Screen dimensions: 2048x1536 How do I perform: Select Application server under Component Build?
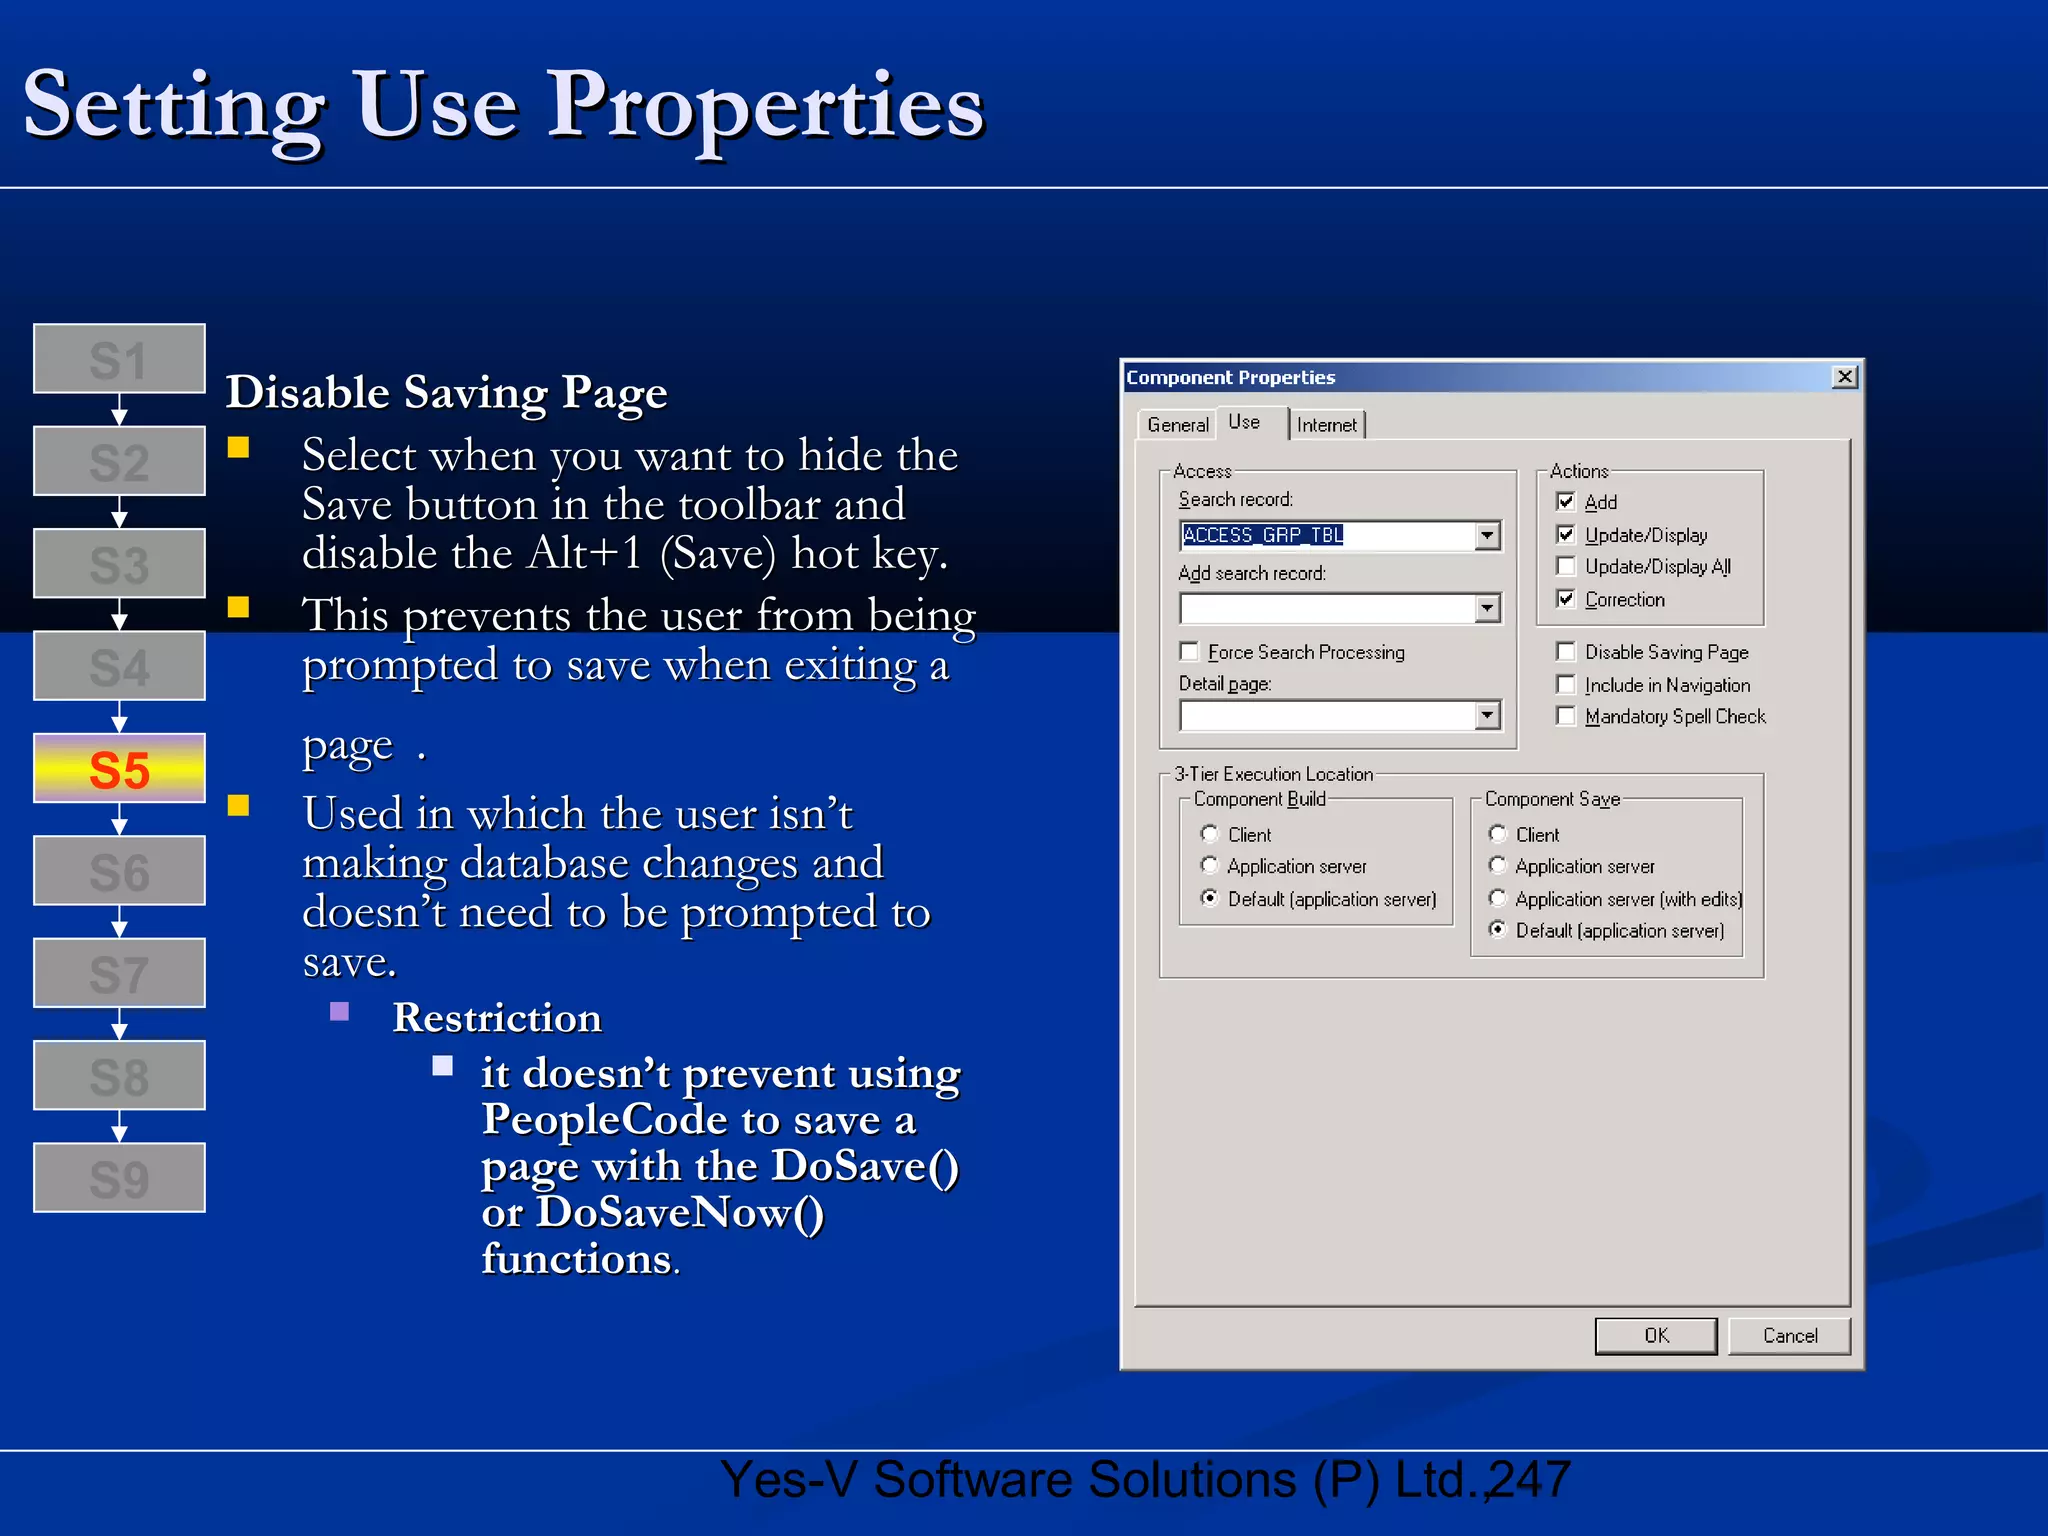(1210, 866)
